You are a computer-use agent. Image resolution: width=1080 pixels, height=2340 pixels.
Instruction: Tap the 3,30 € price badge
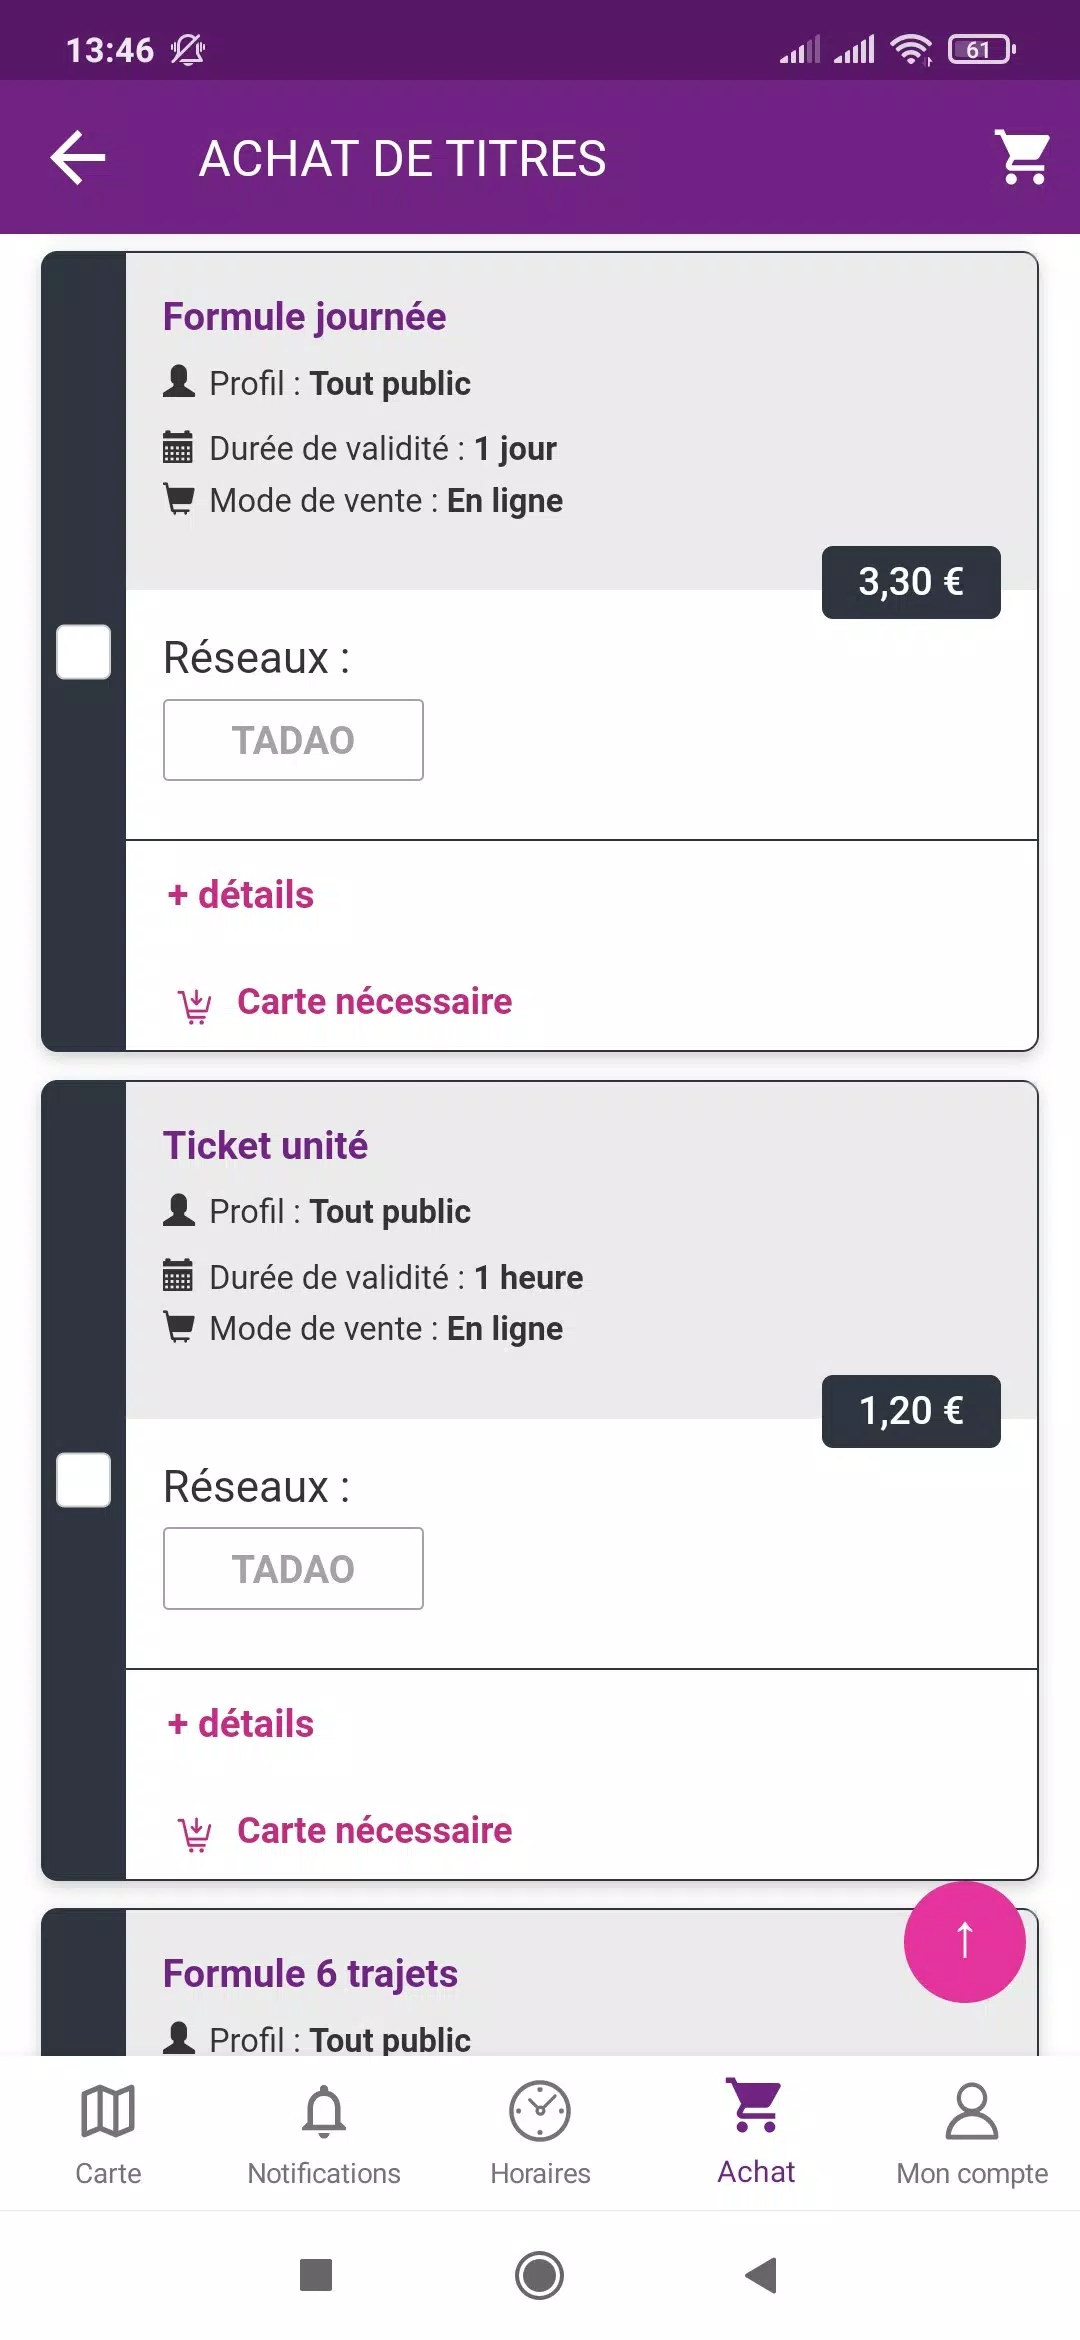(x=911, y=582)
